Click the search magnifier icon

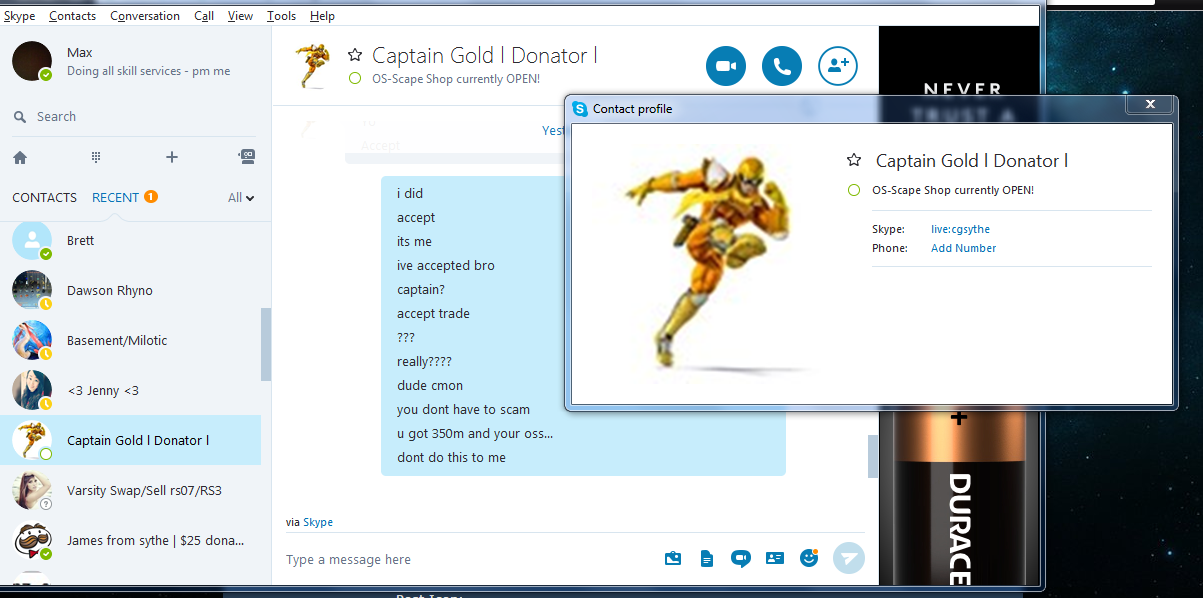point(20,117)
